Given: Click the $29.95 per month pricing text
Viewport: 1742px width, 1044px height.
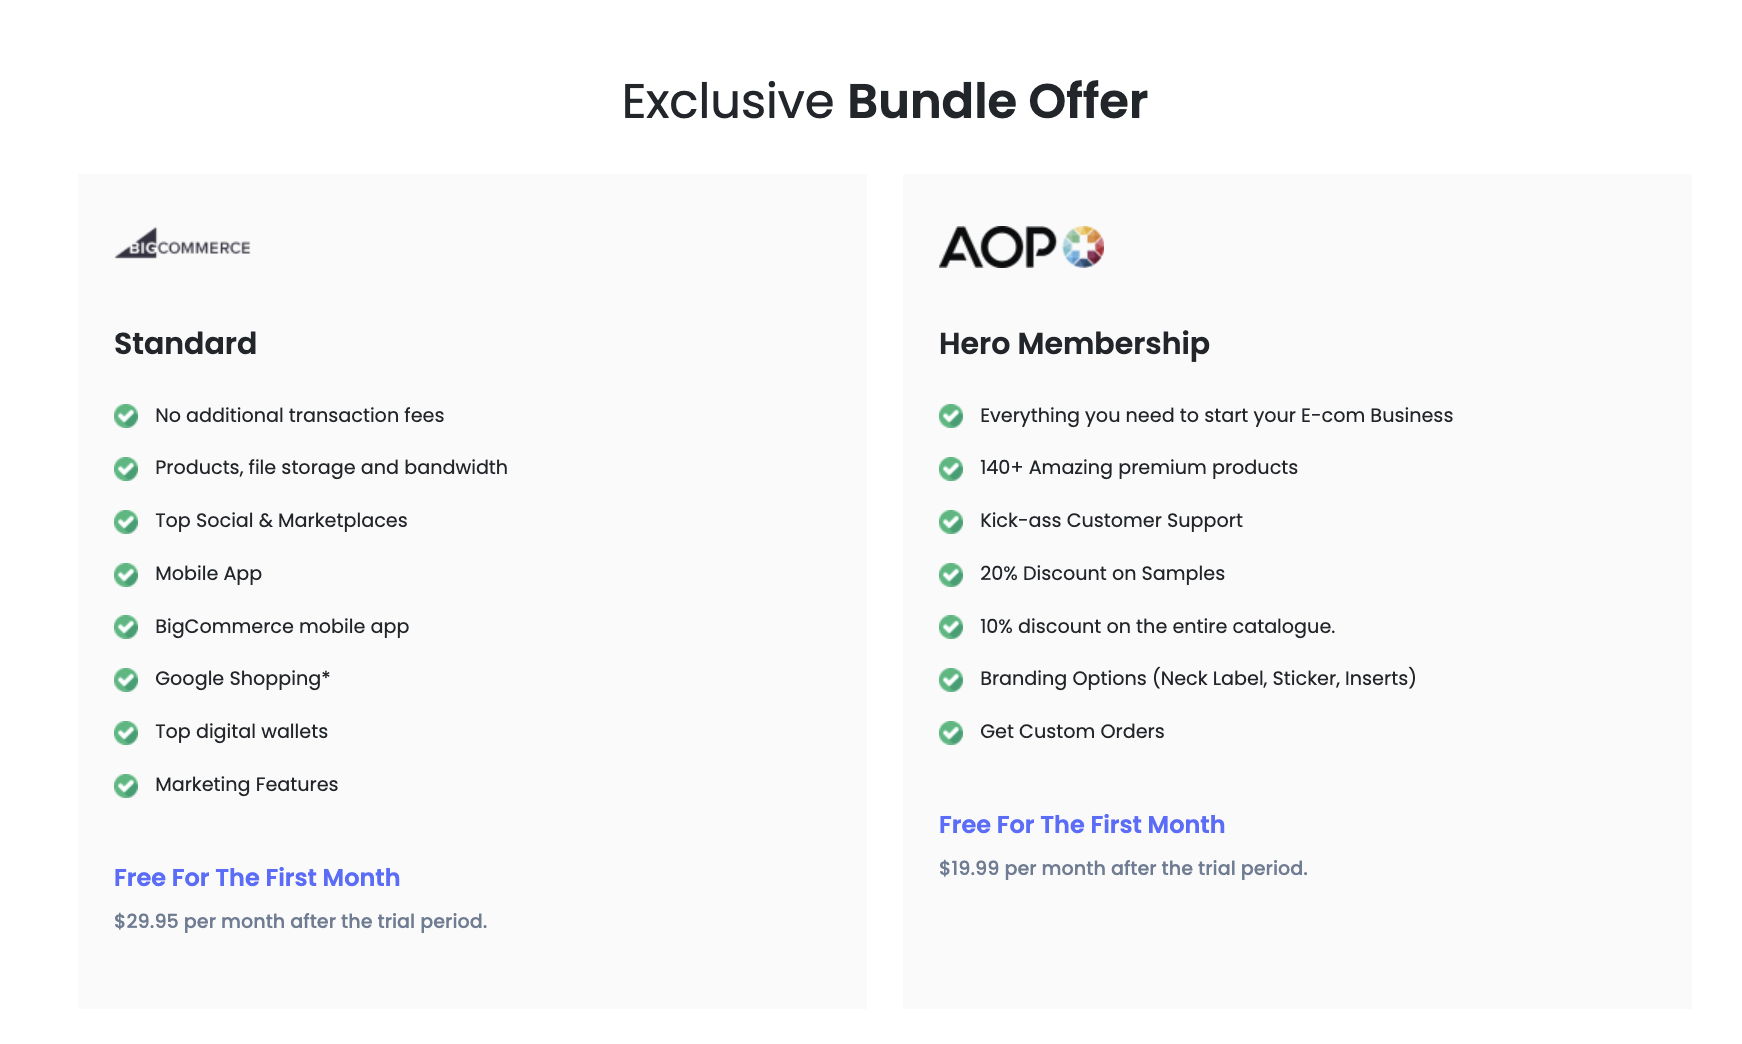Looking at the screenshot, I should point(300,921).
